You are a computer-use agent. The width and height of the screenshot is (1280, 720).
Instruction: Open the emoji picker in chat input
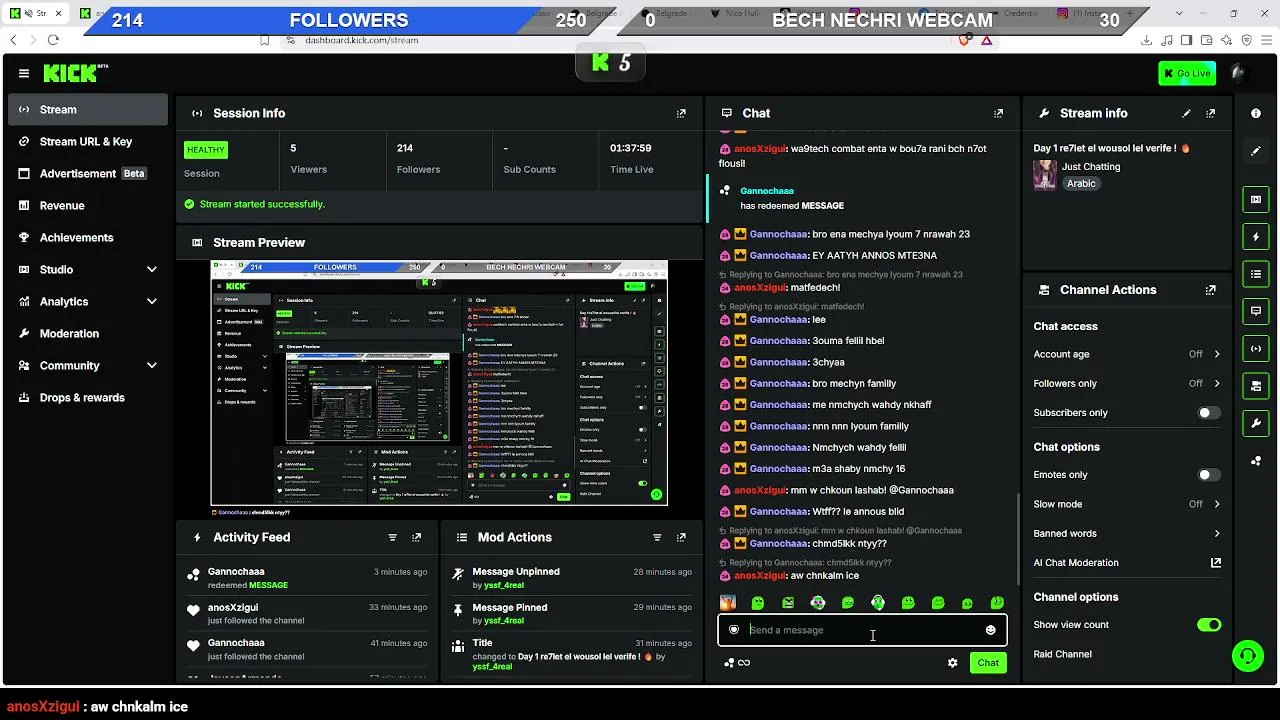point(990,630)
